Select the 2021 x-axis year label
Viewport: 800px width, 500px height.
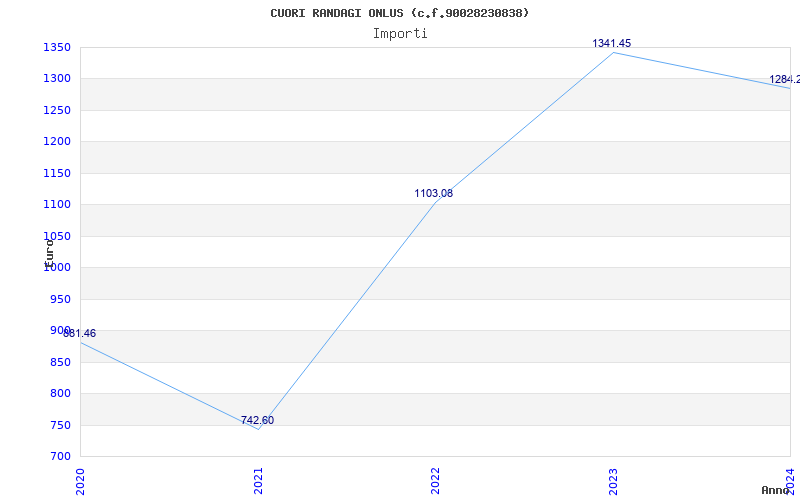point(258,481)
